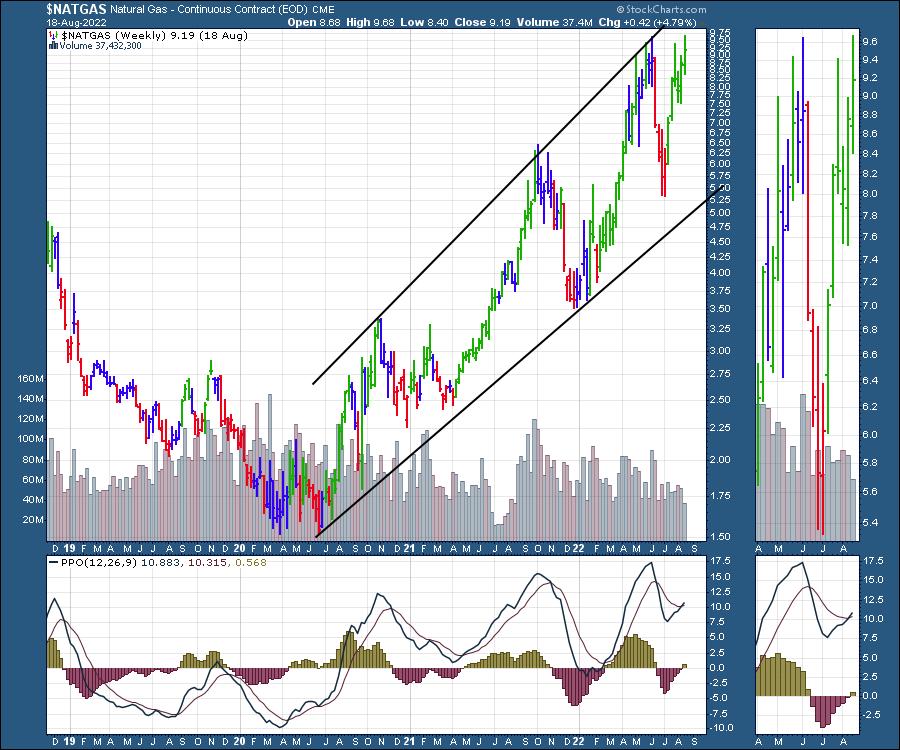Click the 22 year marker on bottom axis
The image size is (900, 750).
(579, 548)
